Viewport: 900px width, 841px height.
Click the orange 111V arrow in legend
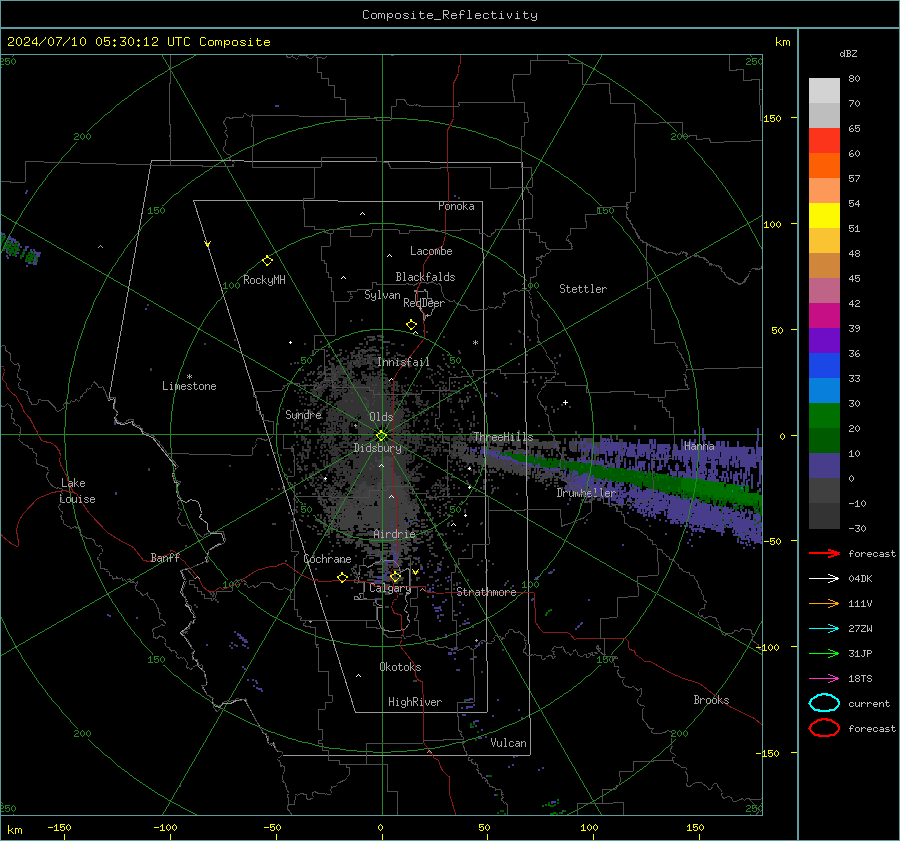(824, 603)
